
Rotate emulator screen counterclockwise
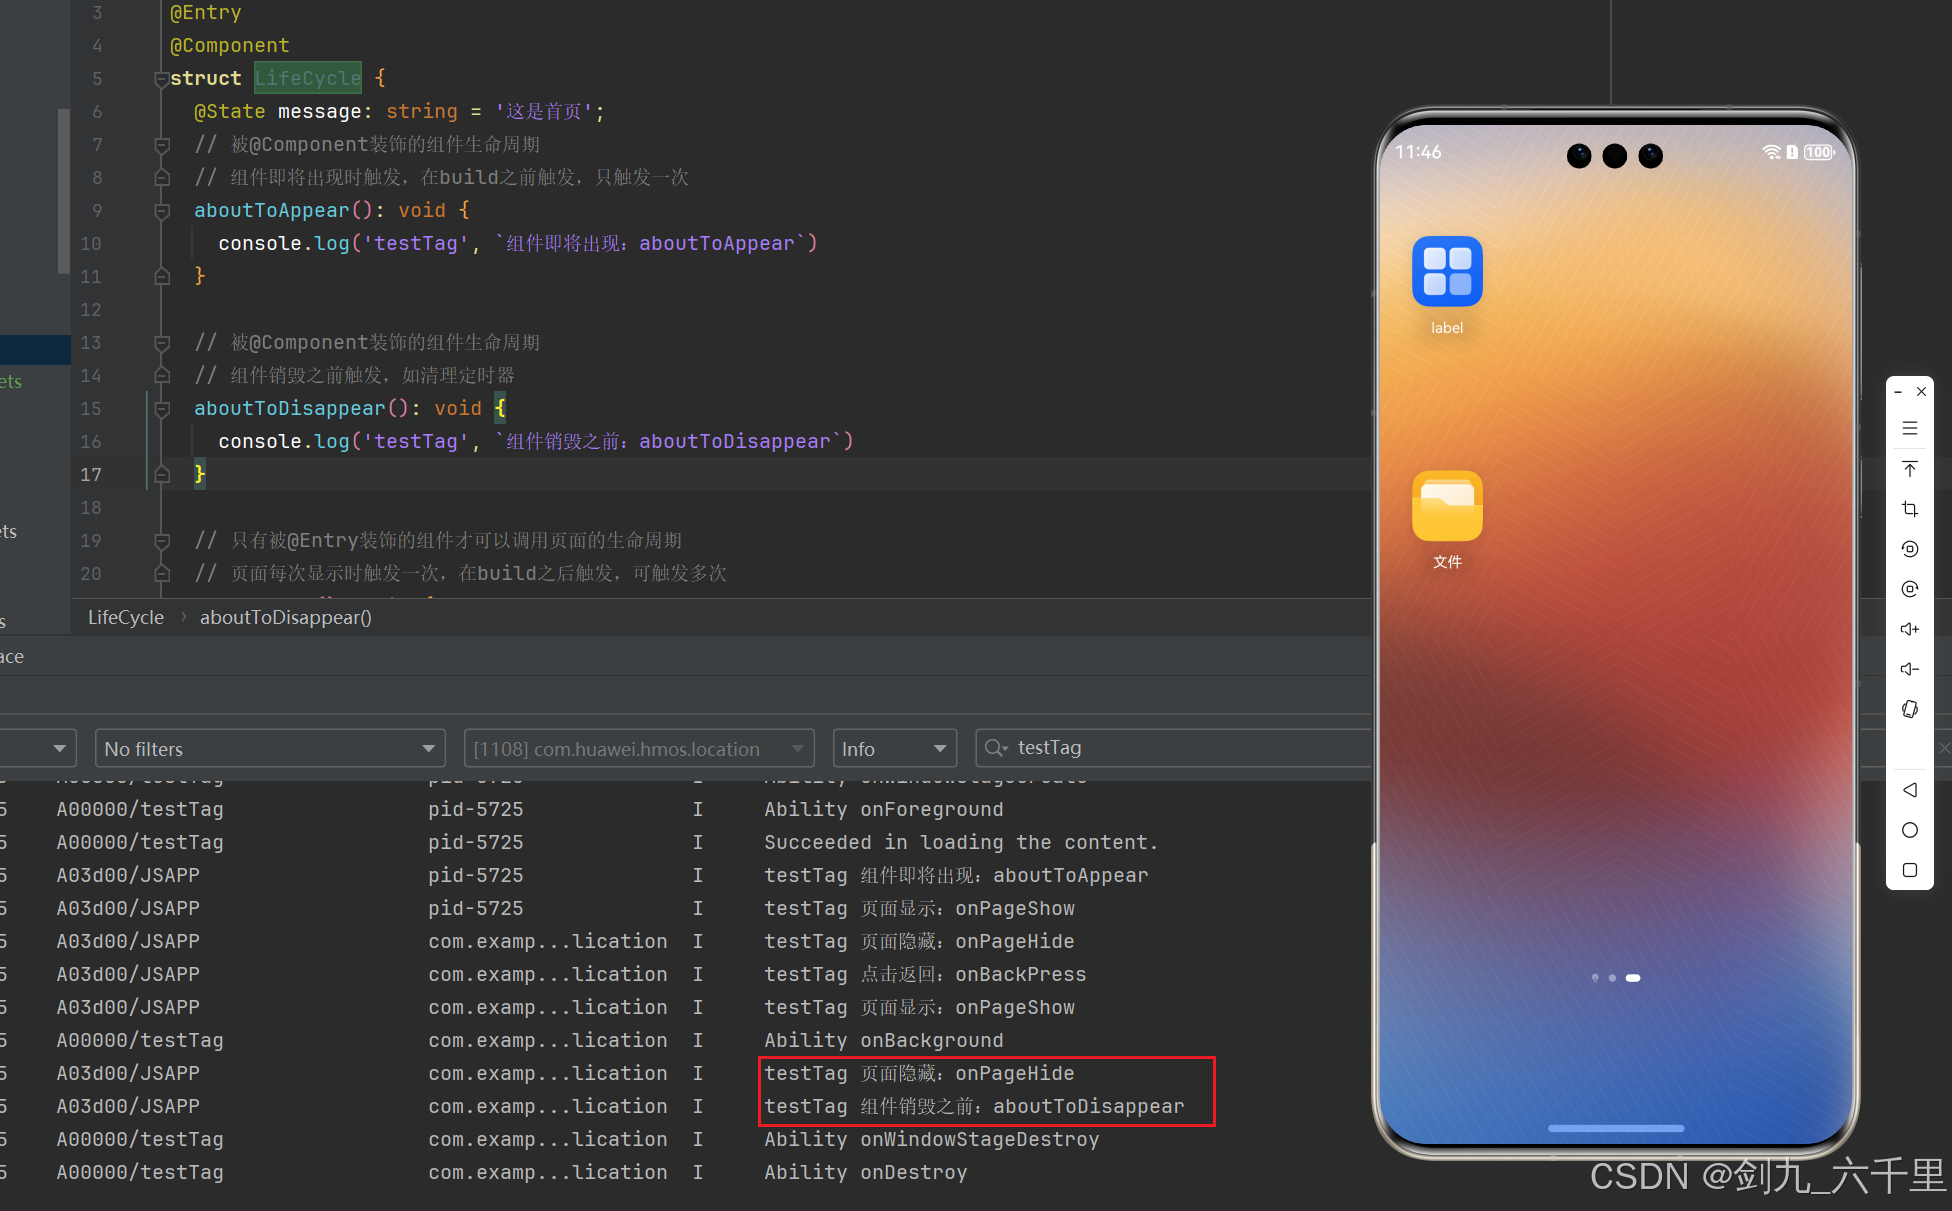tap(1909, 549)
